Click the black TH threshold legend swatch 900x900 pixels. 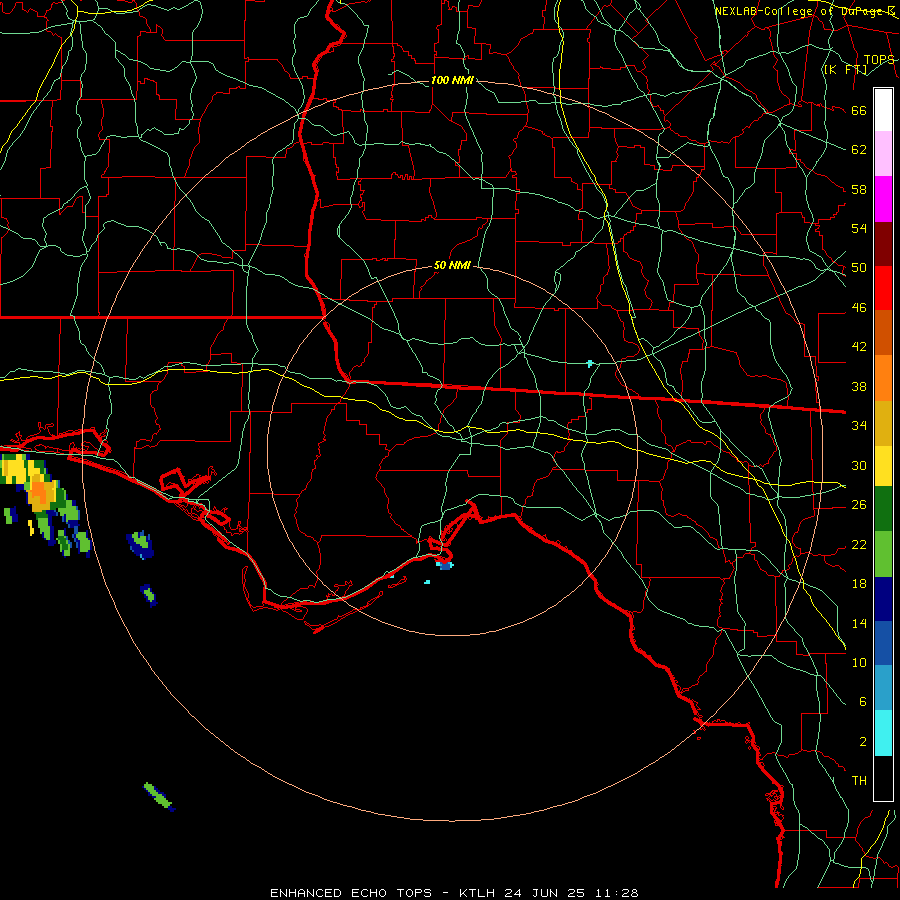point(883,778)
